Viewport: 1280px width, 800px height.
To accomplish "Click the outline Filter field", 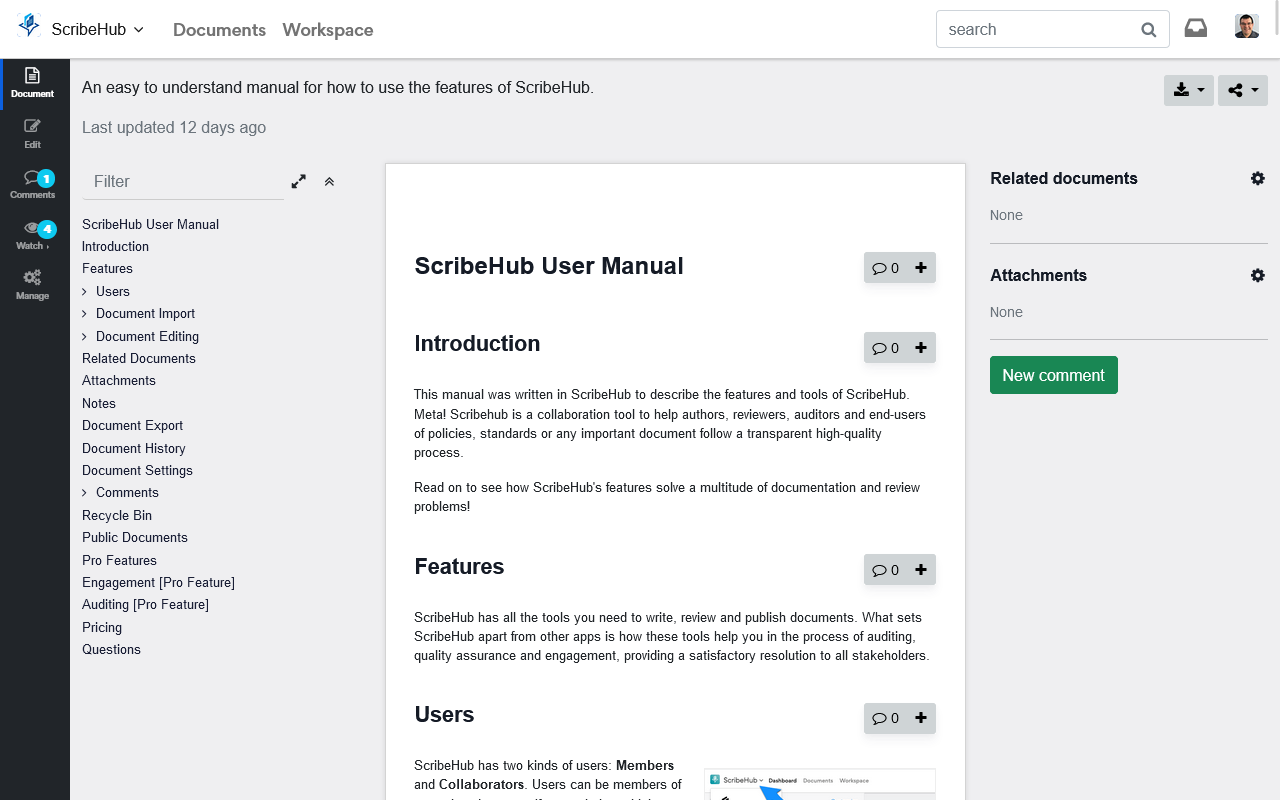I will click(183, 181).
